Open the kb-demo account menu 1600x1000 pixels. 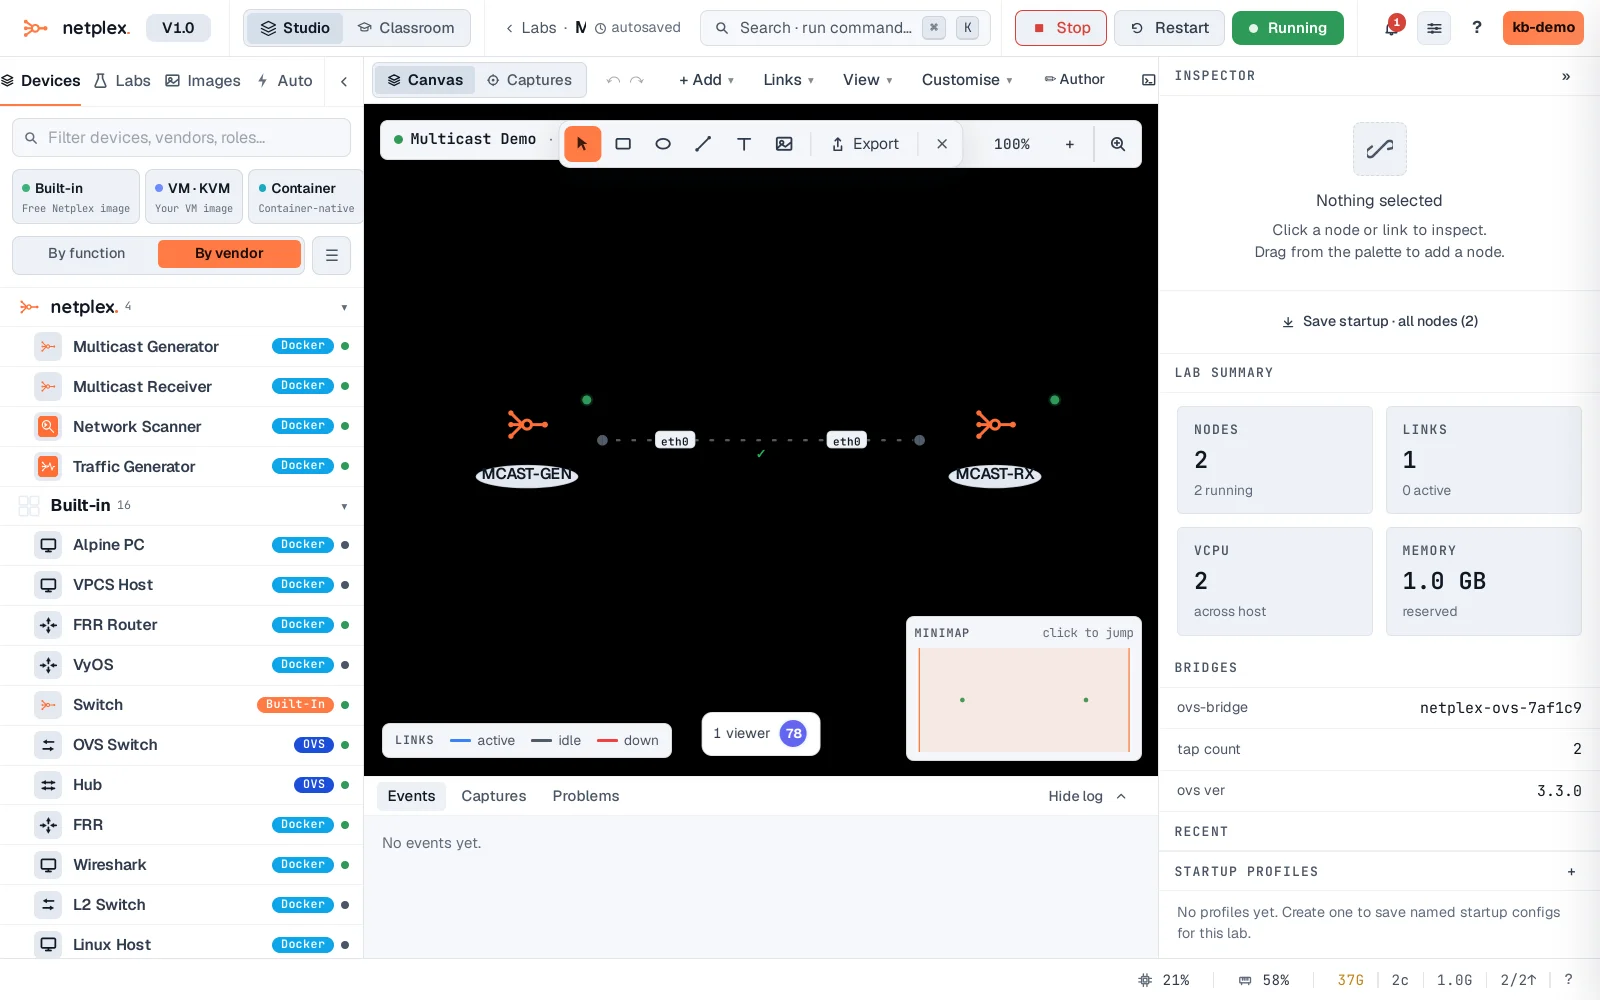coord(1543,28)
